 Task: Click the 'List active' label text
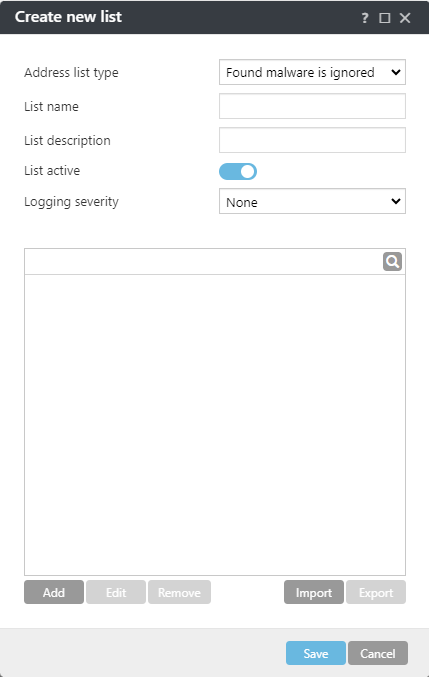(52, 171)
